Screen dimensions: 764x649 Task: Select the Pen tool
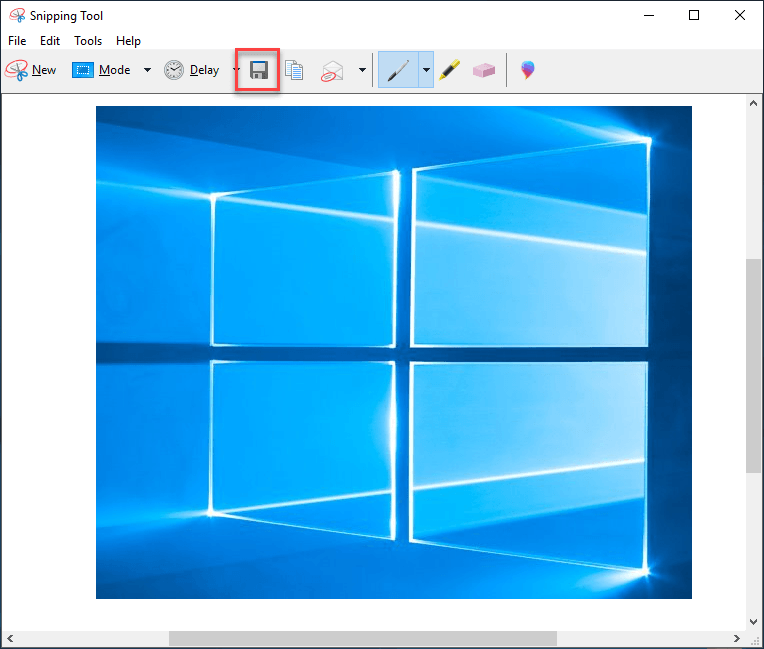(398, 70)
